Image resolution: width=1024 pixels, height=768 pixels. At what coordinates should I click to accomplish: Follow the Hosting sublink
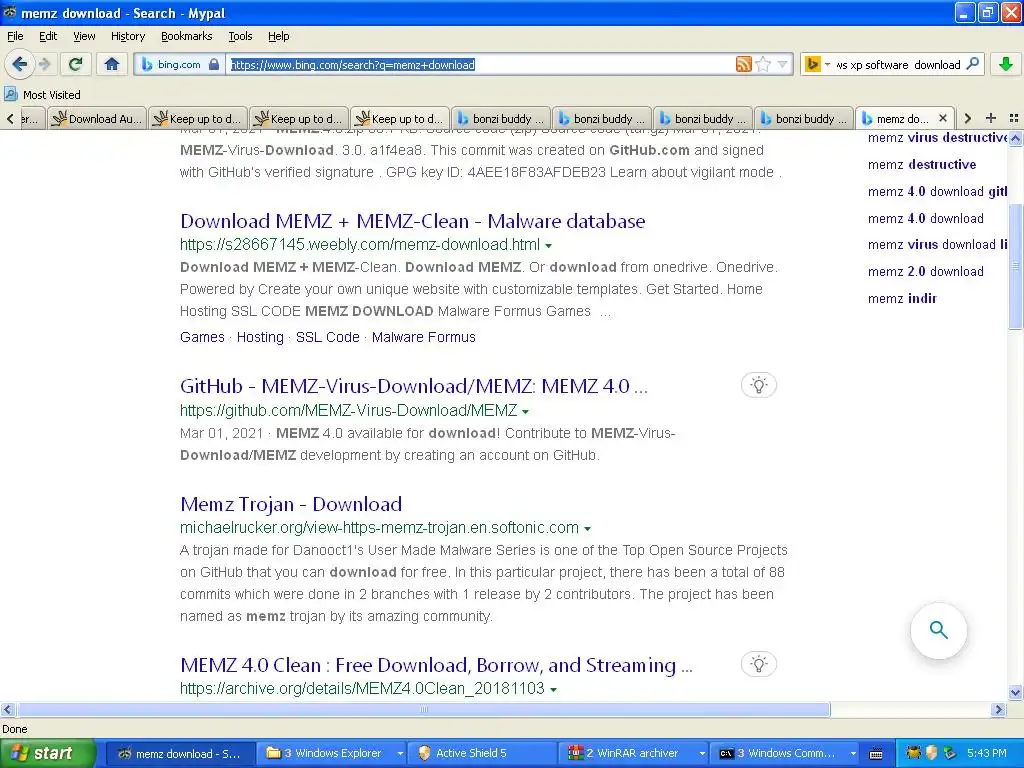coord(260,337)
